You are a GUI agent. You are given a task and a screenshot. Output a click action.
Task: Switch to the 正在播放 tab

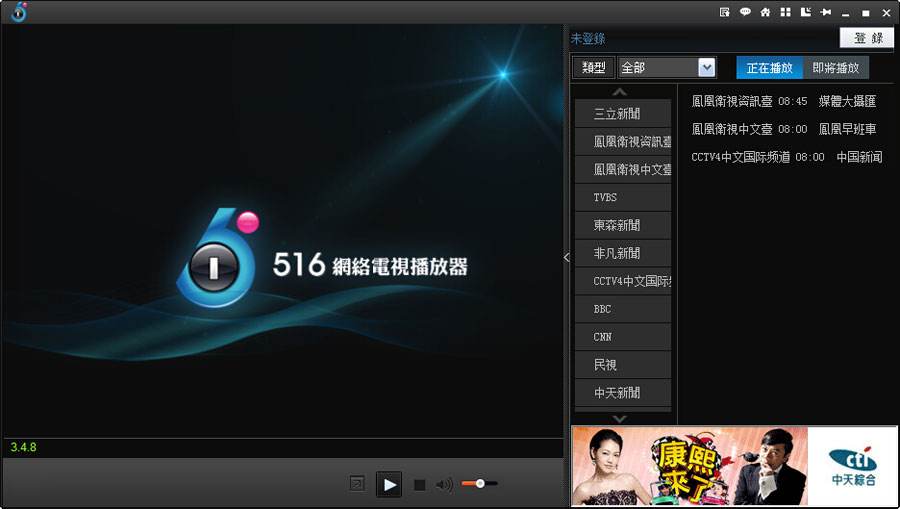coord(770,68)
